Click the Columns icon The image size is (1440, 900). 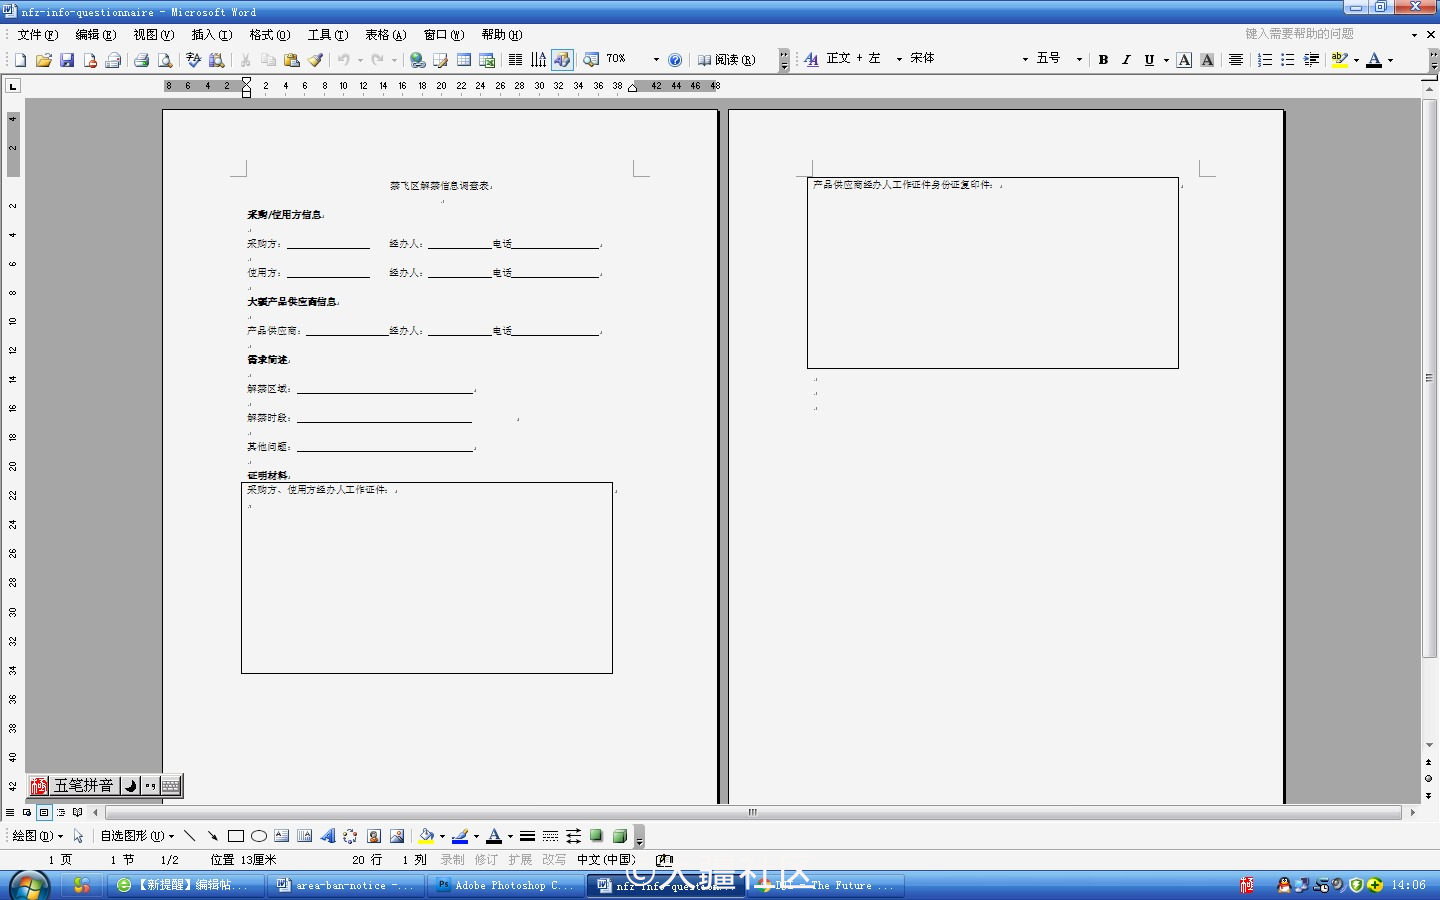(515, 60)
